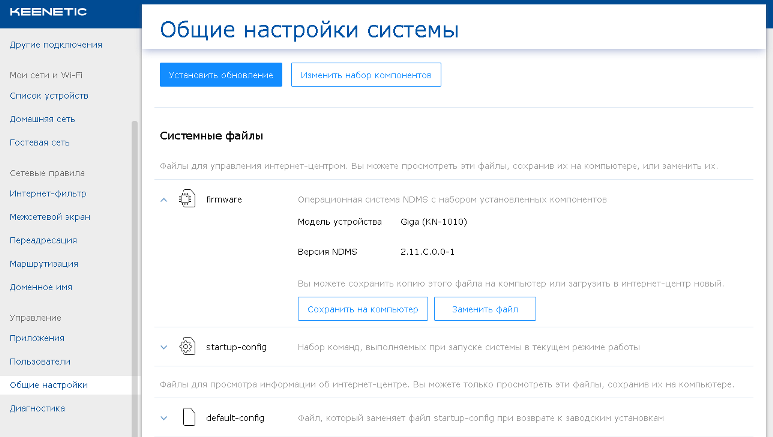Open Список устройств menu item
The height and width of the screenshot is (437, 773).
click(x=49, y=96)
